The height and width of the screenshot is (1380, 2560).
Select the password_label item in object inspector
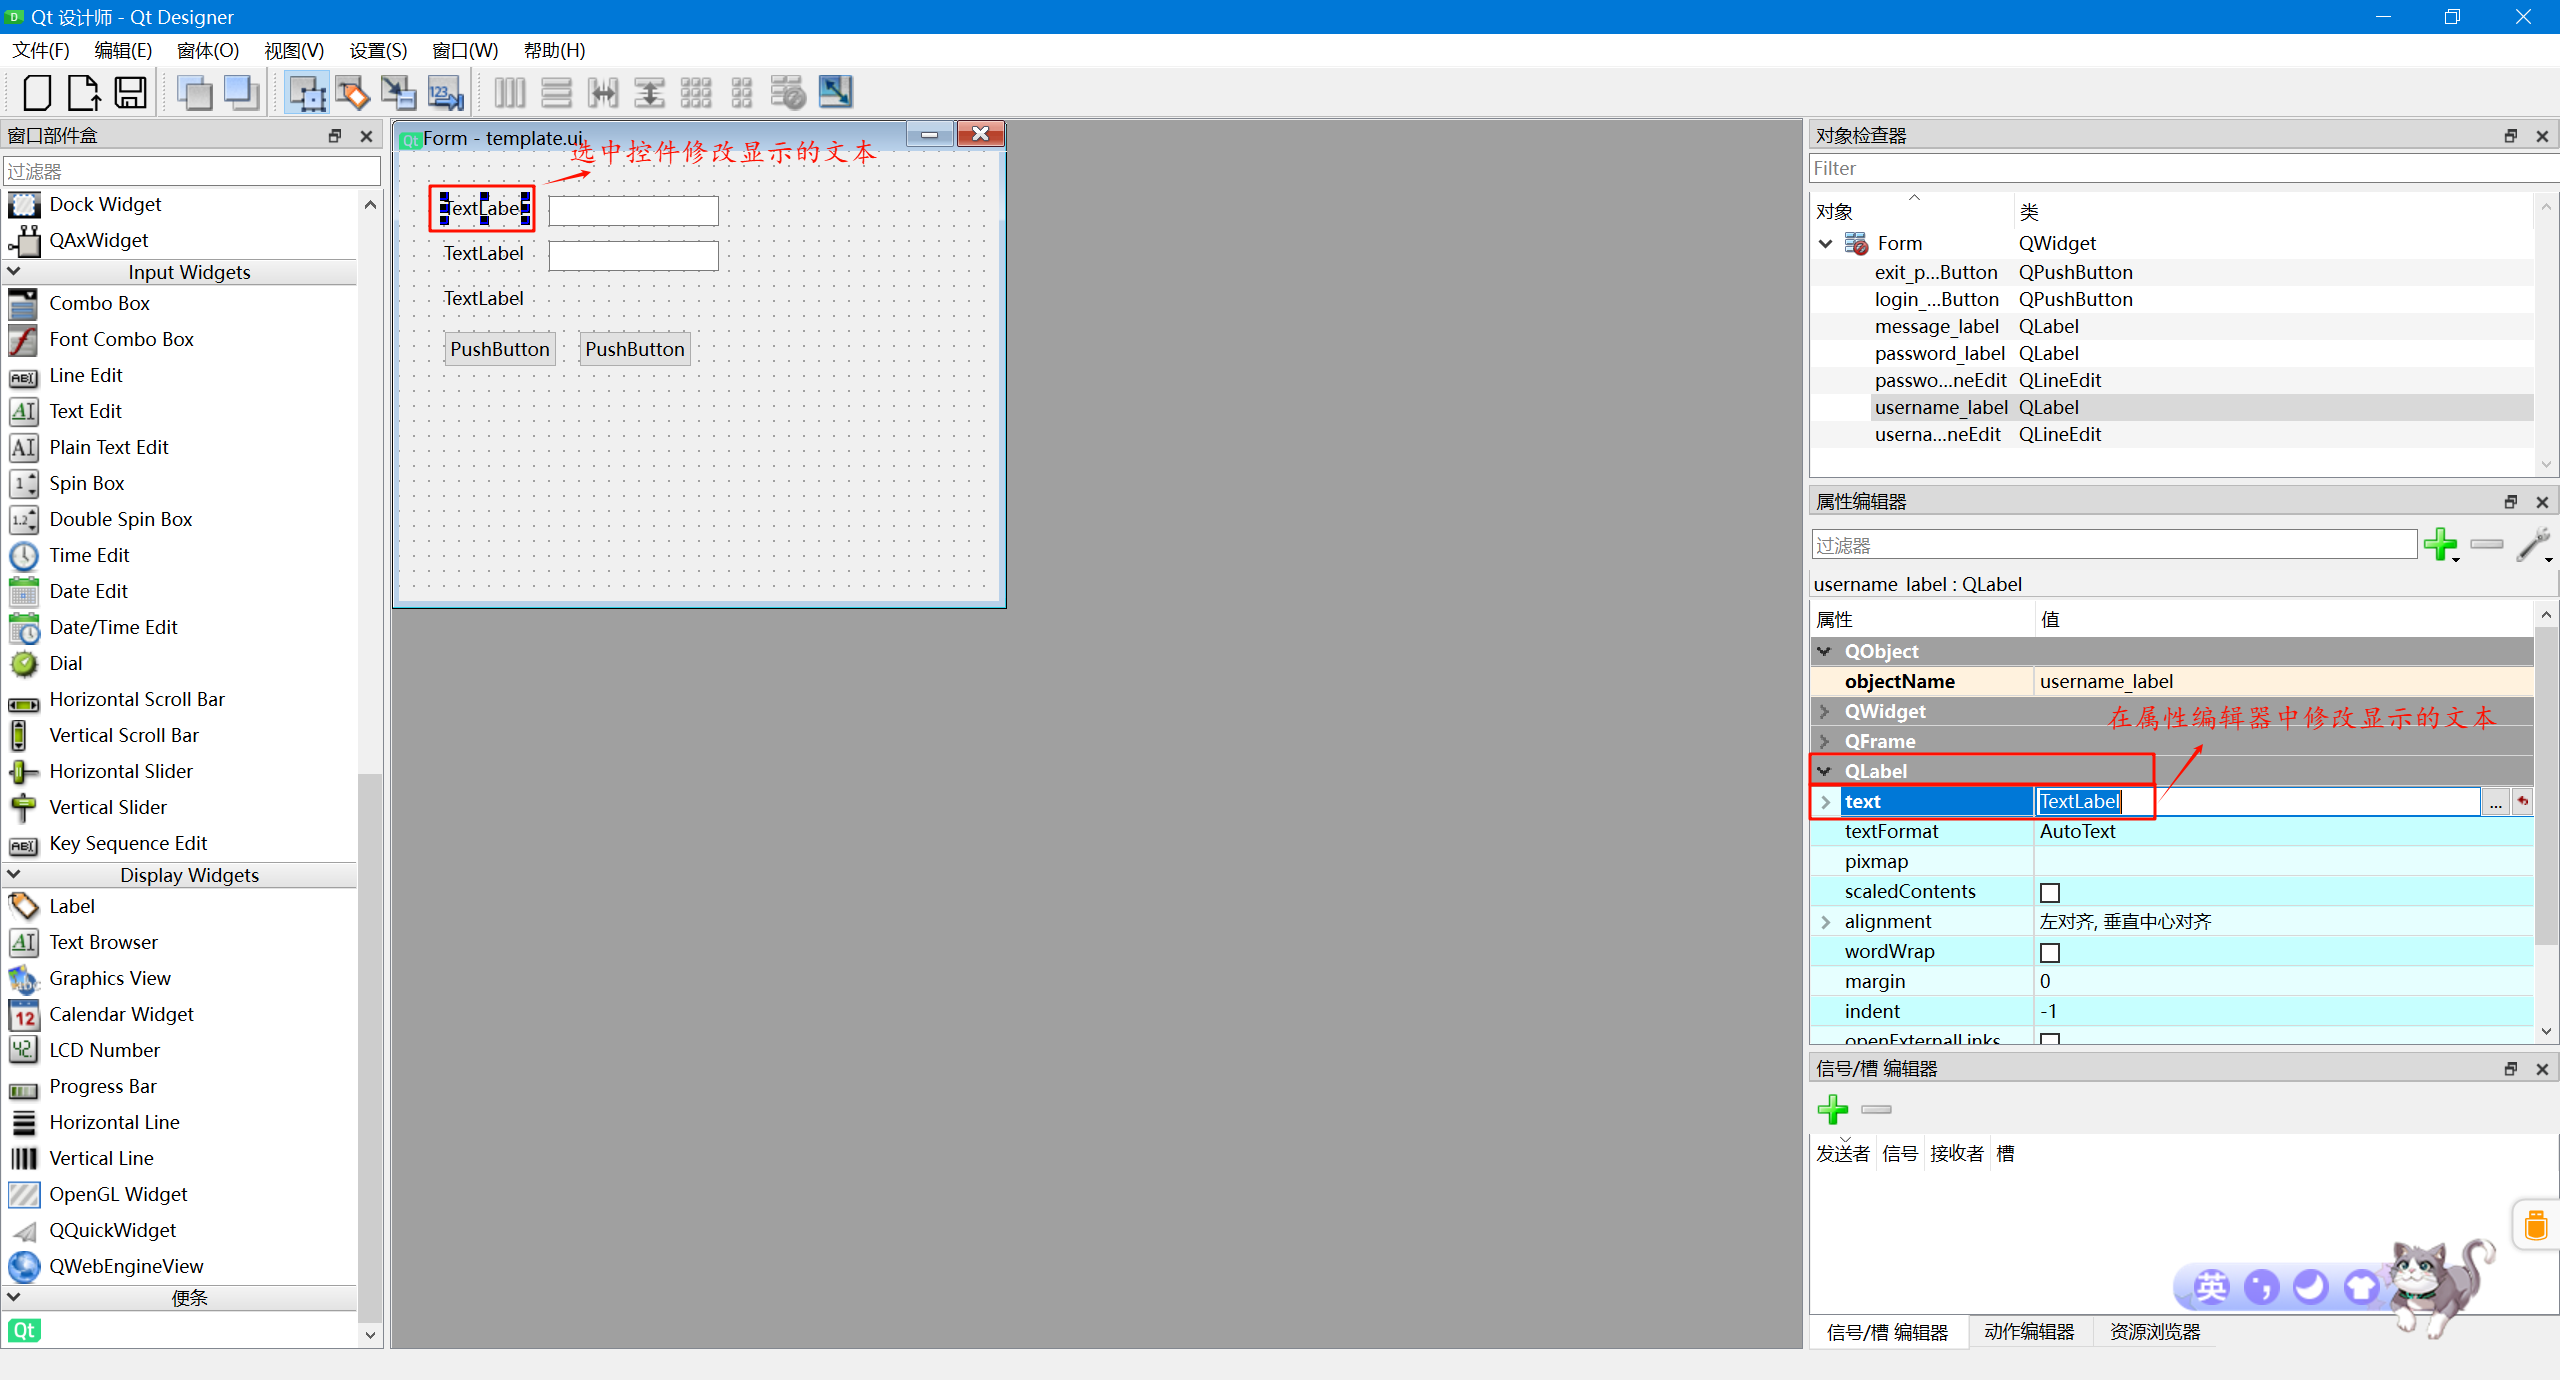click(1939, 353)
